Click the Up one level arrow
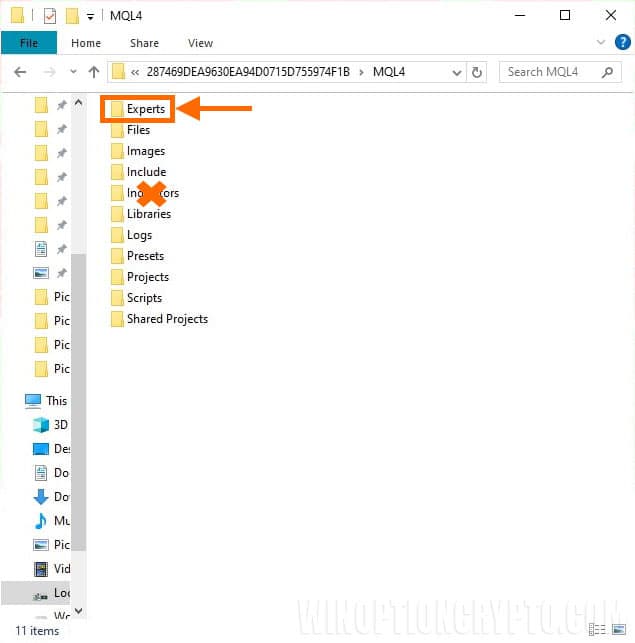Screen dimensions: 635x643 click(x=94, y=72)
